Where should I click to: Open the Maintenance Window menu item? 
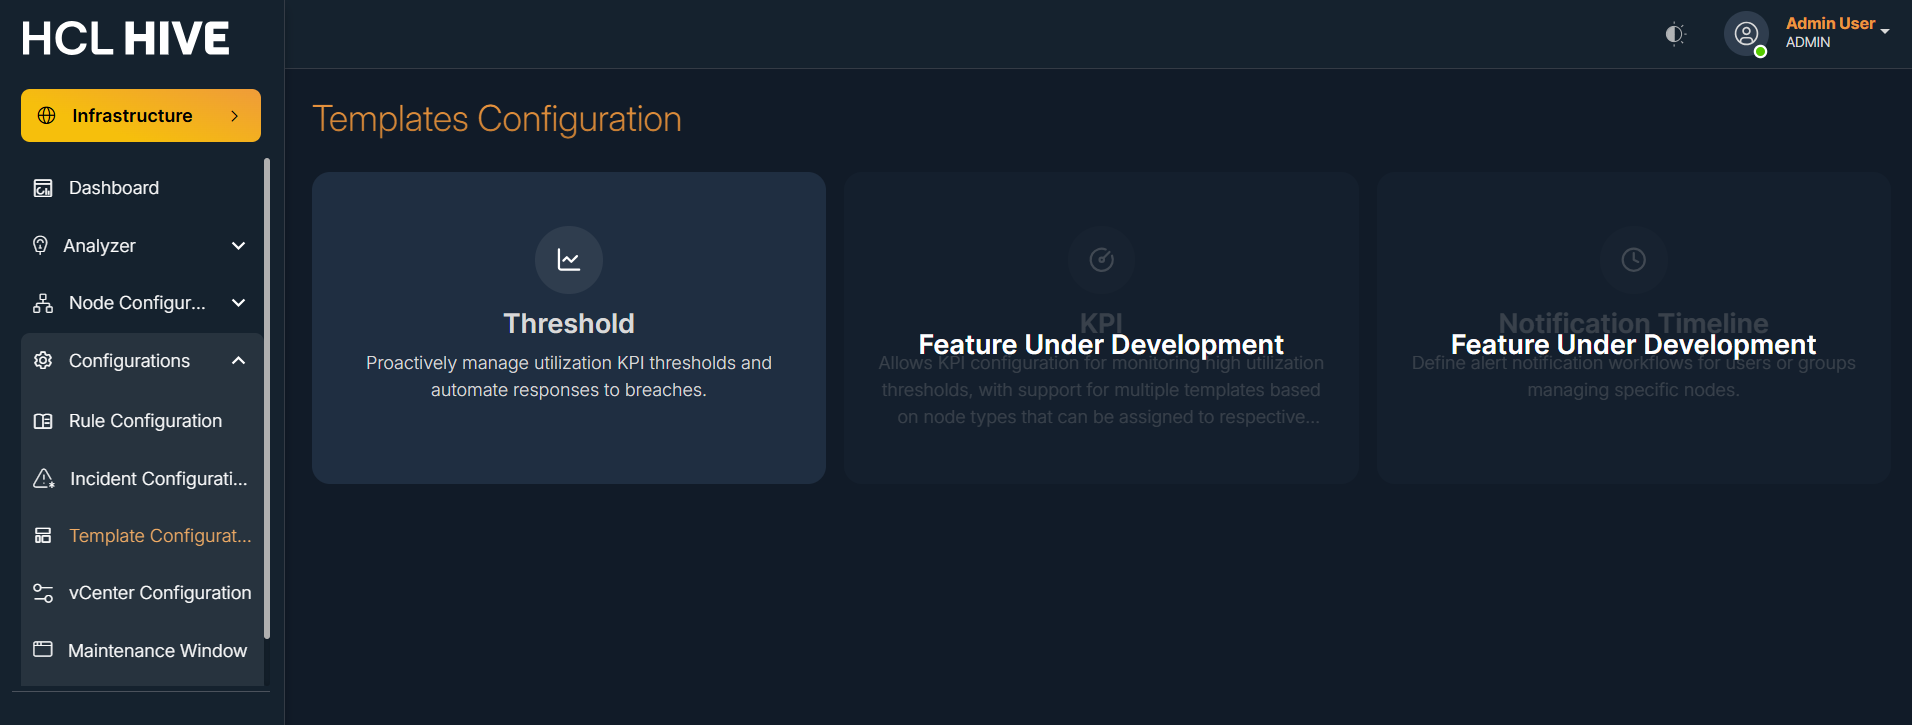tap(157, 651)
